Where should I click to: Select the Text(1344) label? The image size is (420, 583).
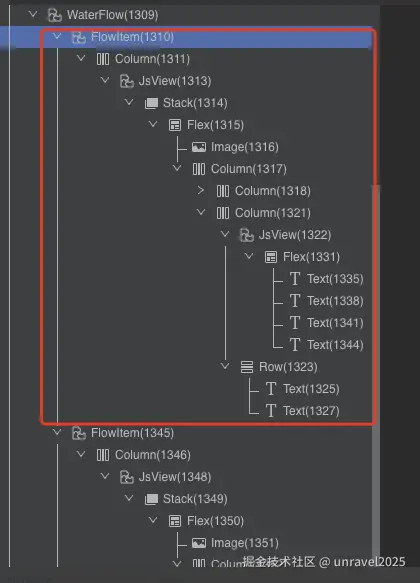tap(335, 345)
